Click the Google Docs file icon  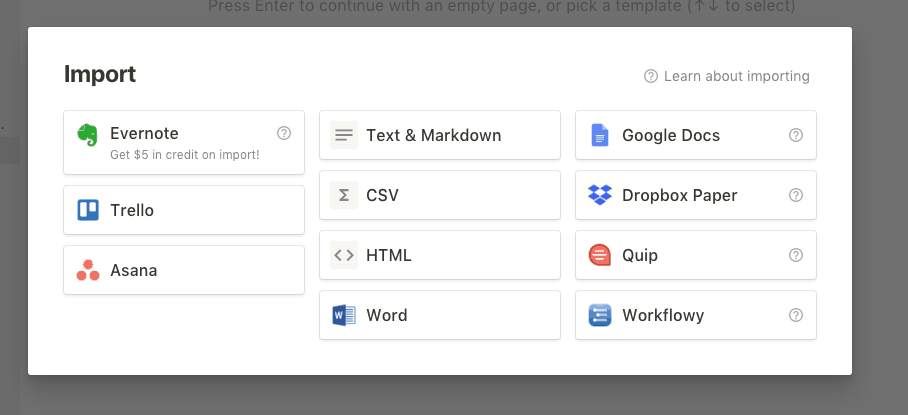pyautogui.click(x=600, y=135)
